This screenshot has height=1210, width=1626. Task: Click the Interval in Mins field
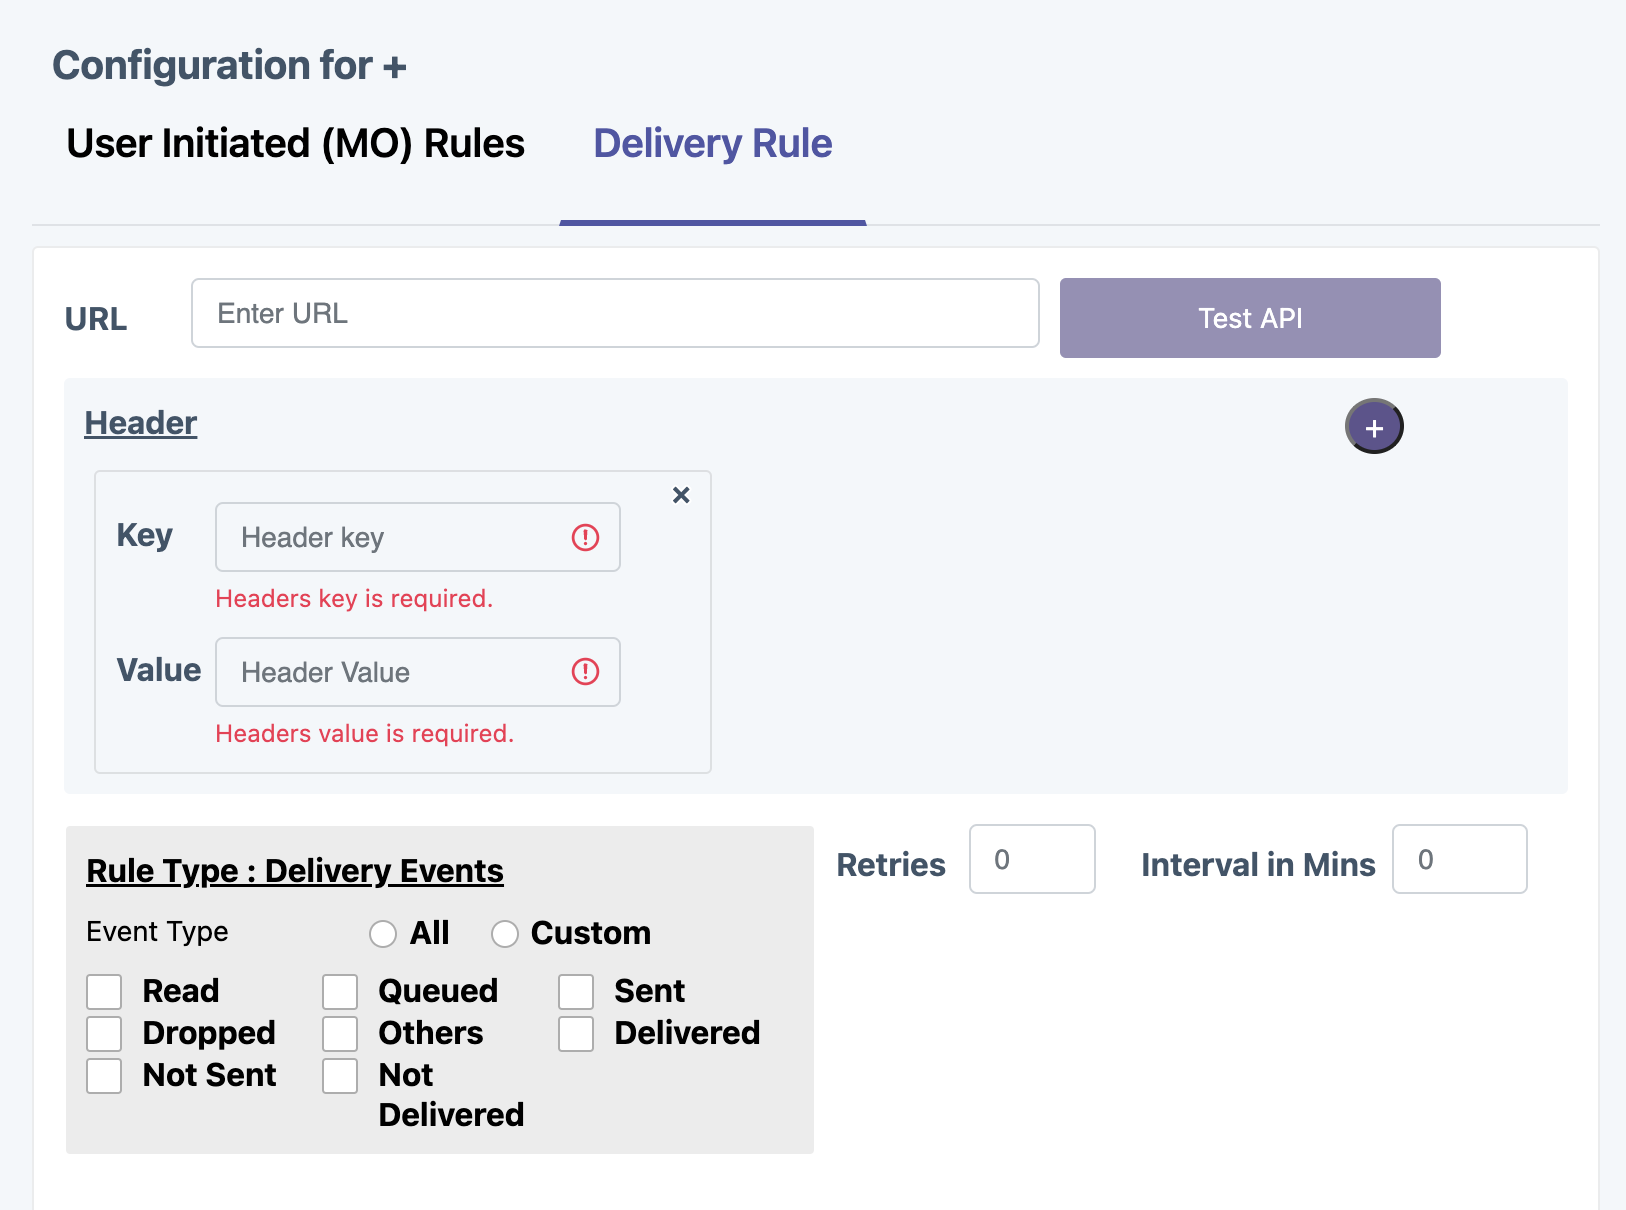[x=1459, y=860]
